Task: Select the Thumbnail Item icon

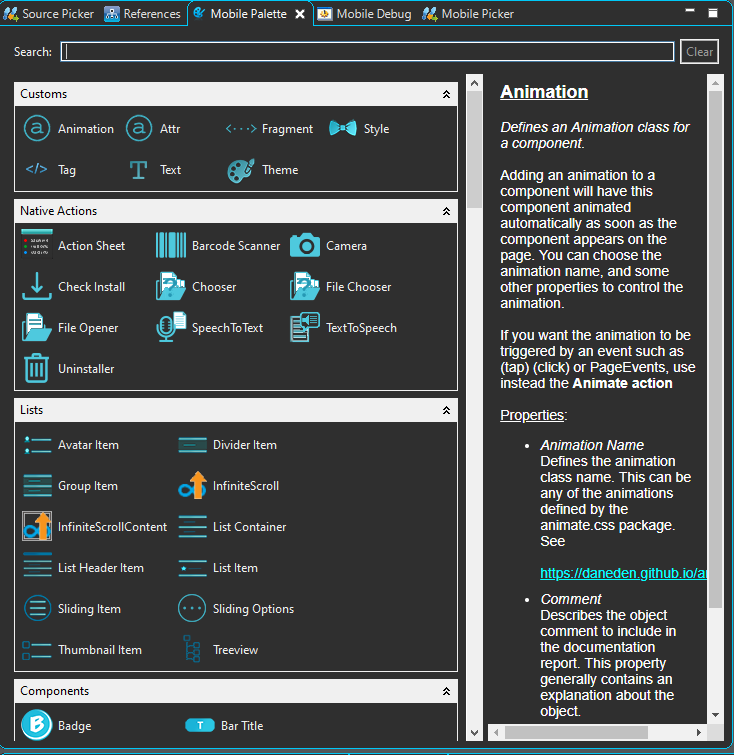Action: point(37,650)
